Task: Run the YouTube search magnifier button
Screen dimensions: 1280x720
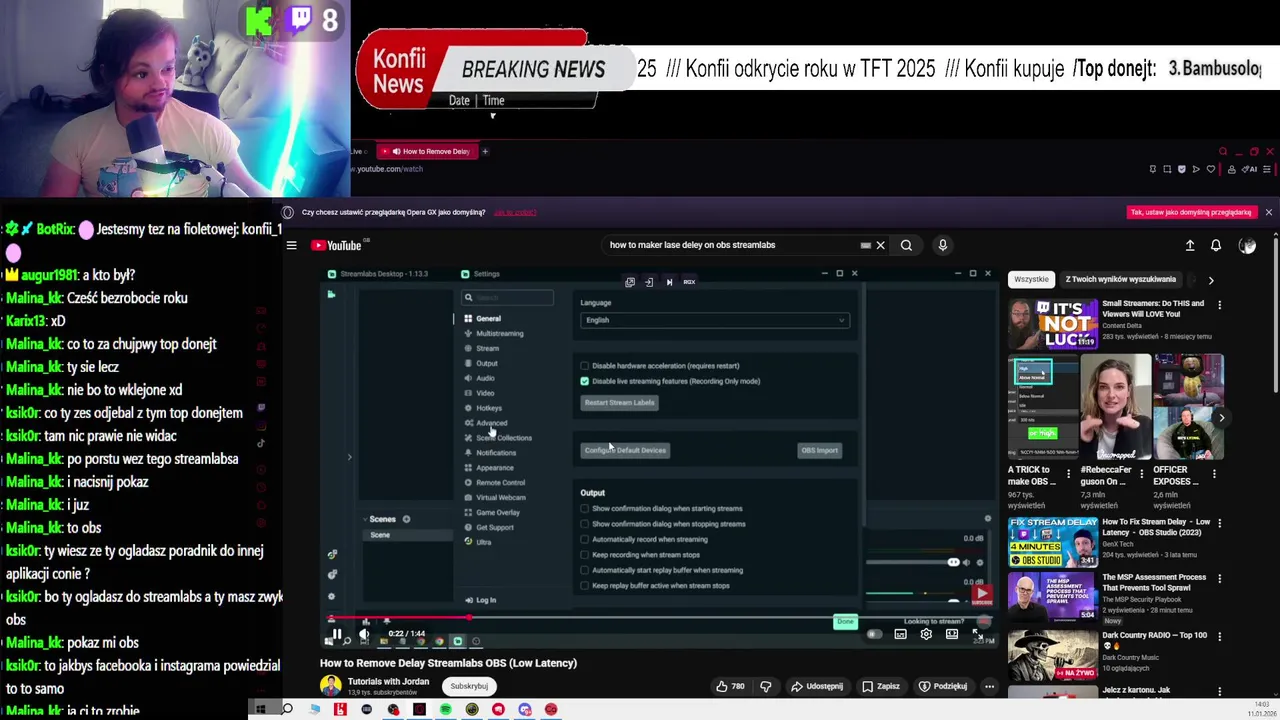Action: 906,245
